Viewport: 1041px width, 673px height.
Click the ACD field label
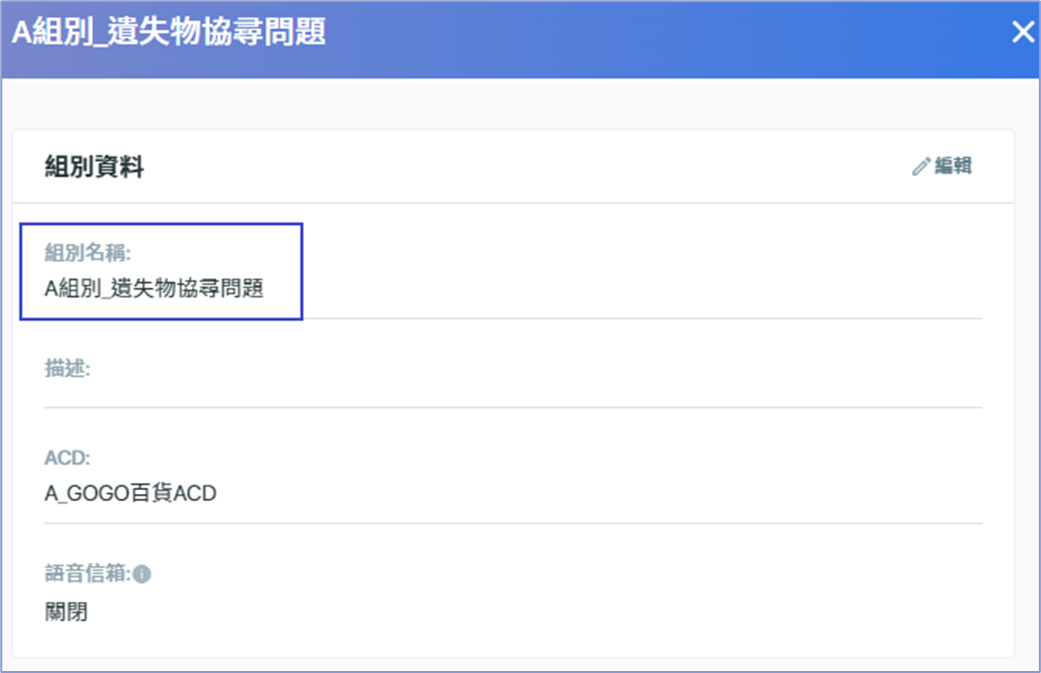(x=68, y=458)
